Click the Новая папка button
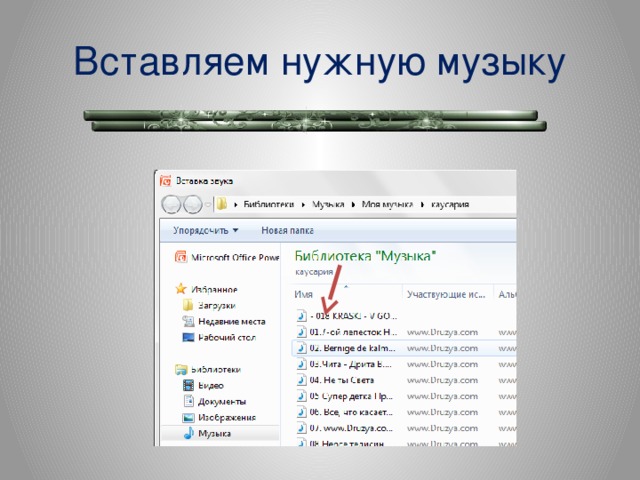This screenshot has height=480, width=640. (287, 230)
